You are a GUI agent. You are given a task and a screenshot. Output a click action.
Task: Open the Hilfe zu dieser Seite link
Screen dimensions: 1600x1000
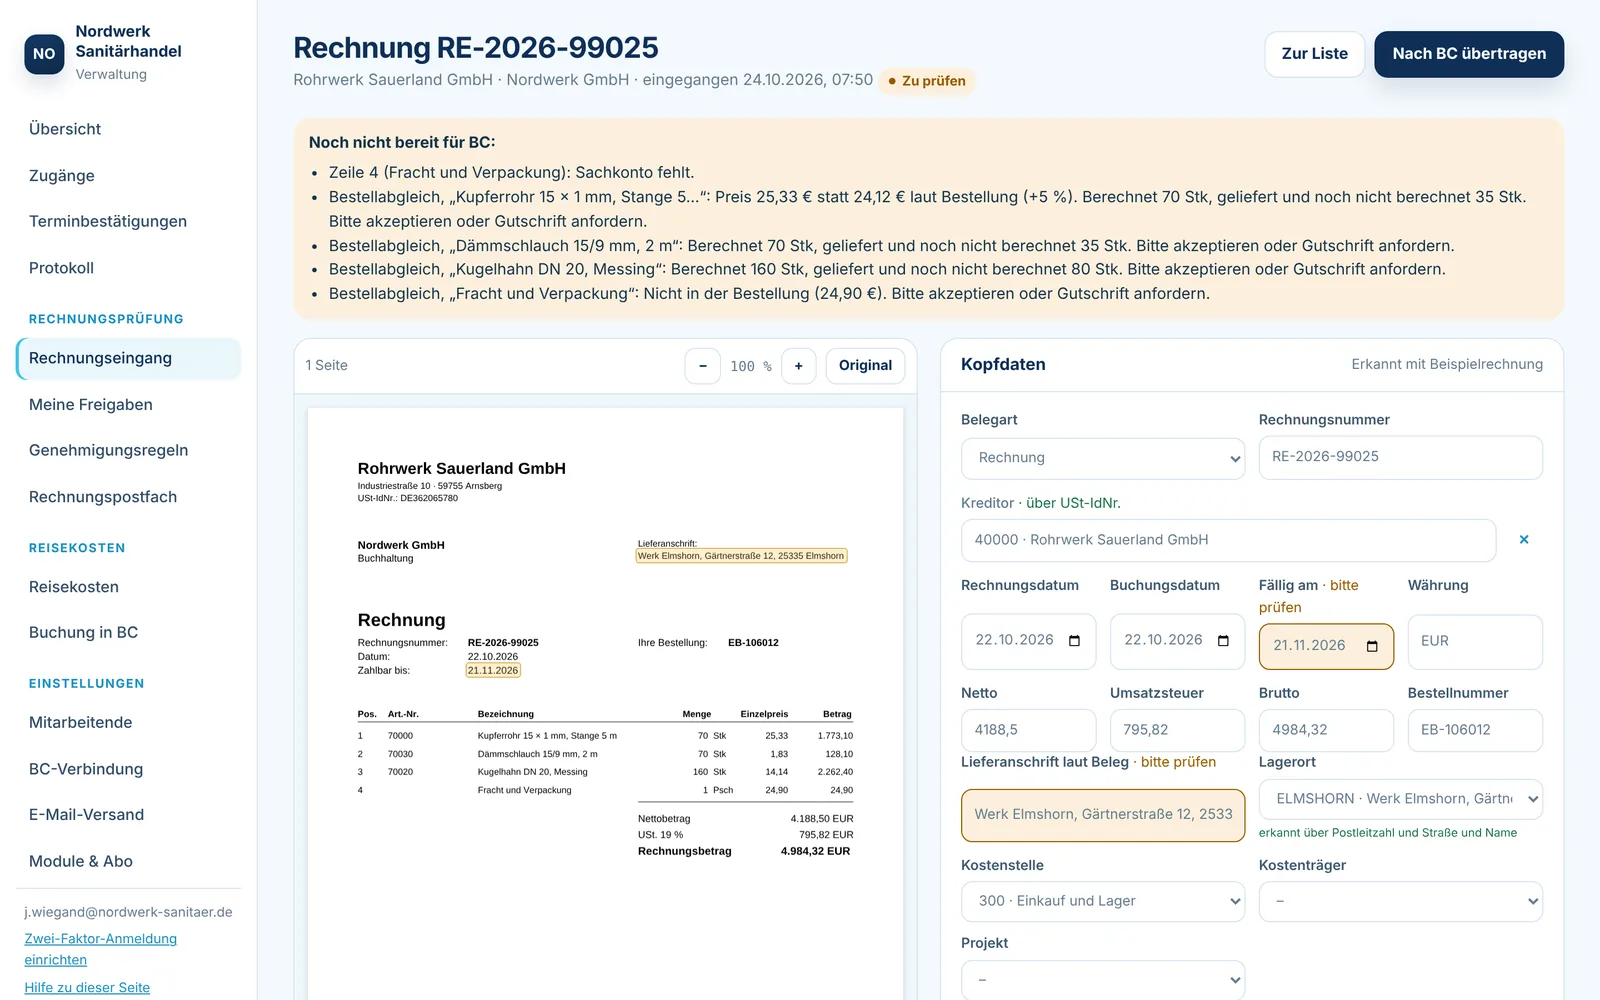click(x=87, y=988)
